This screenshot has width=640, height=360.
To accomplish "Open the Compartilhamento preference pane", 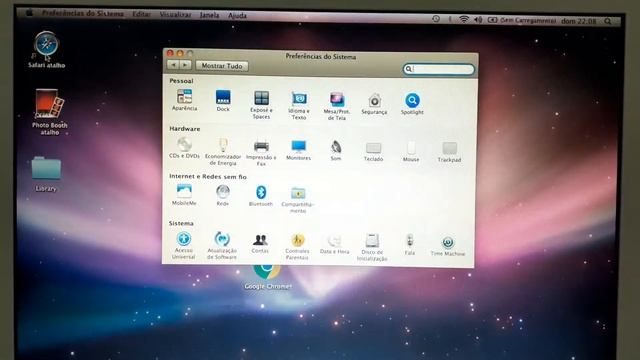I will [298, 200].
